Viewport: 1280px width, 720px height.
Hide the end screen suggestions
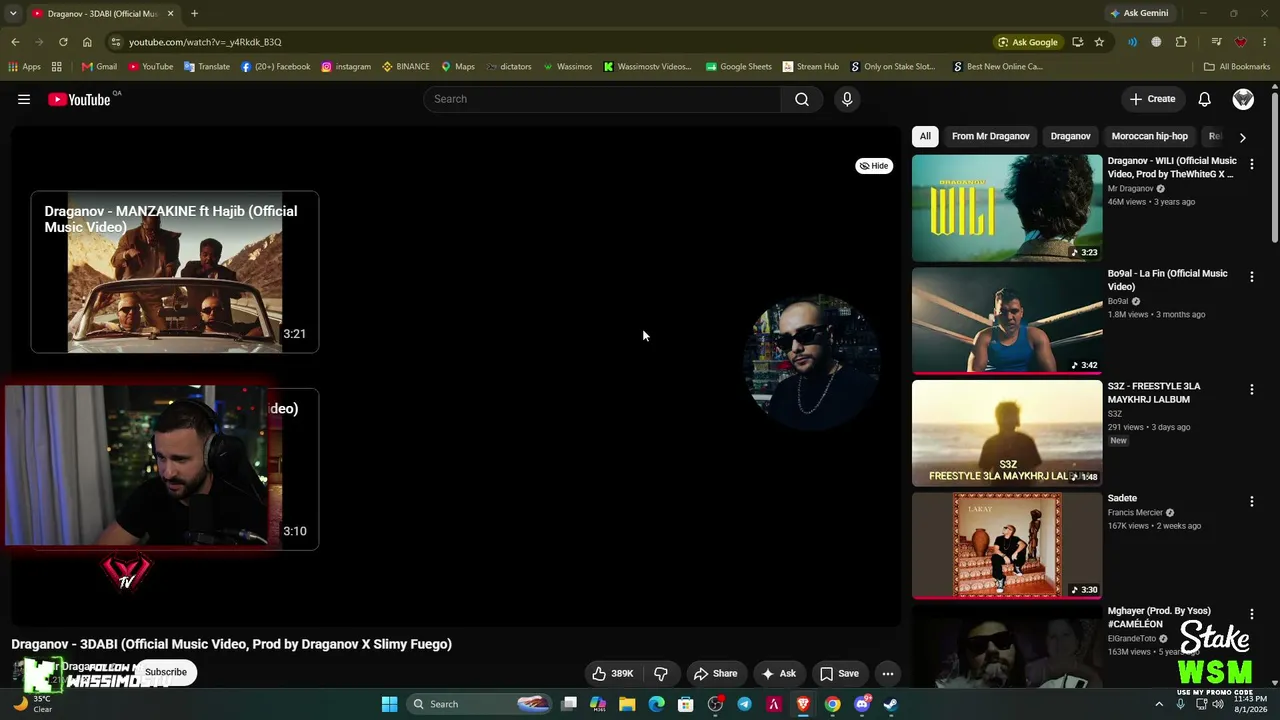coord(874,166)
